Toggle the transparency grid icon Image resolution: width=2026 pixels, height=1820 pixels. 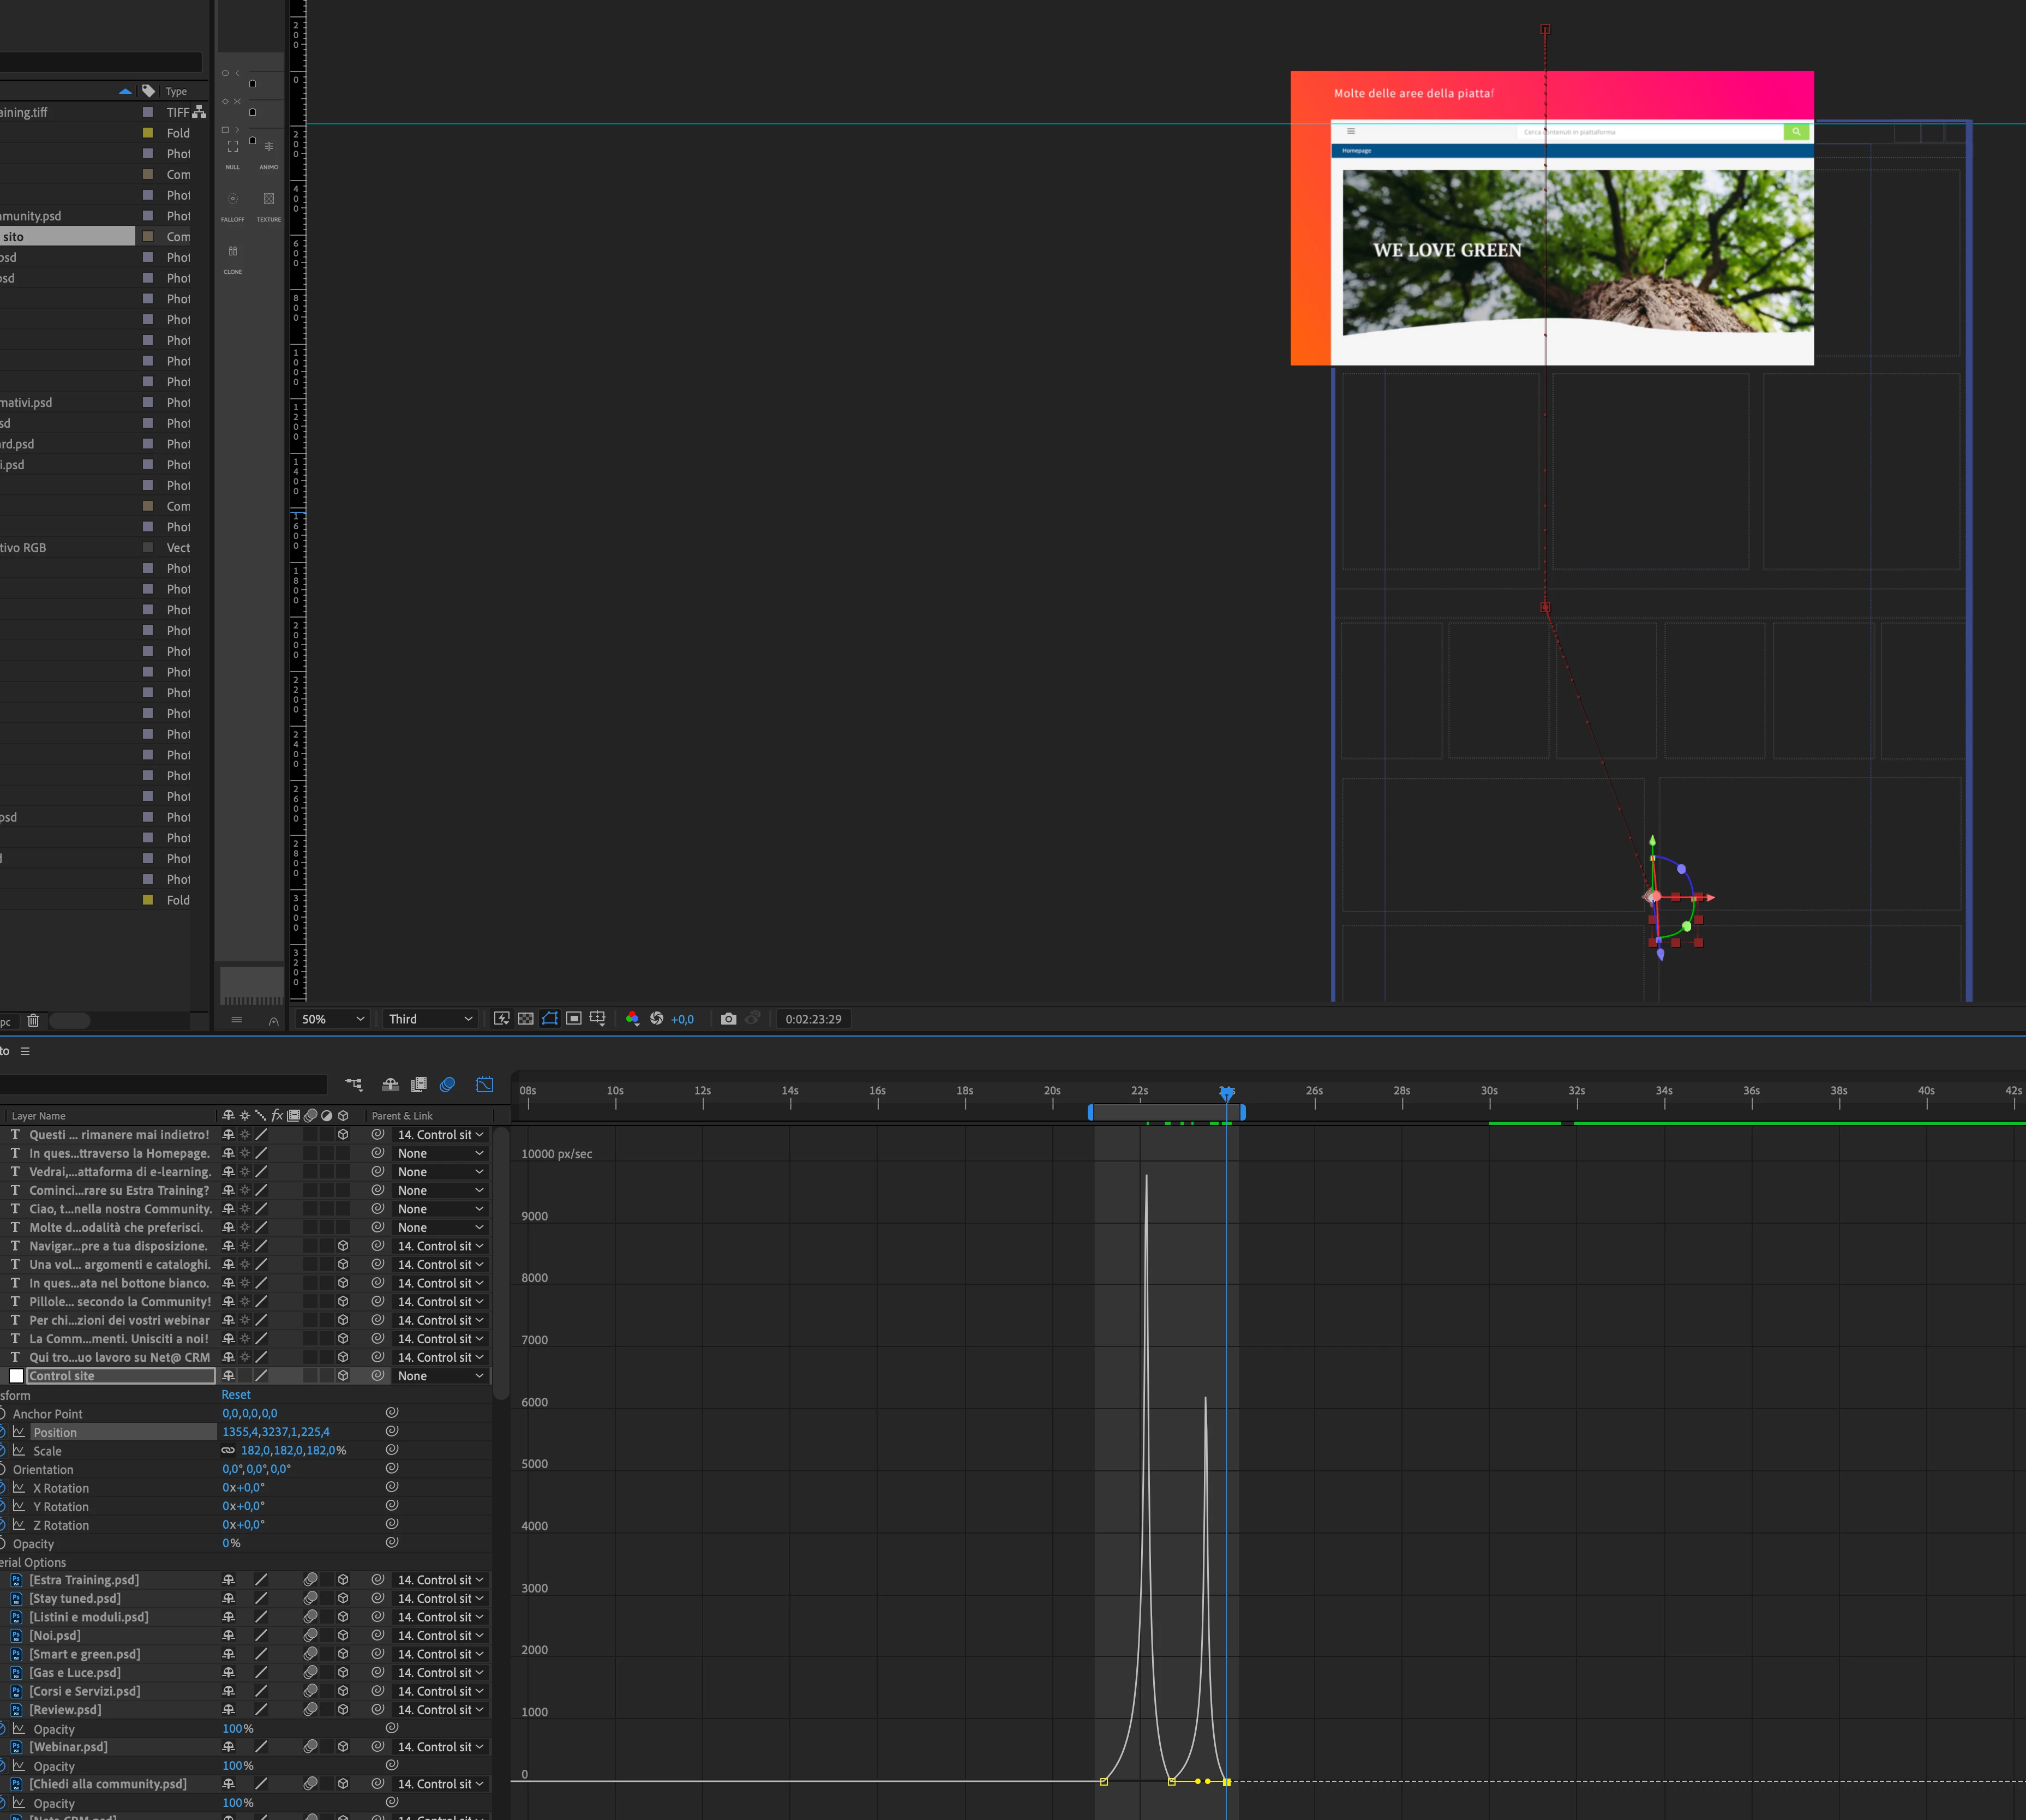525,1019
